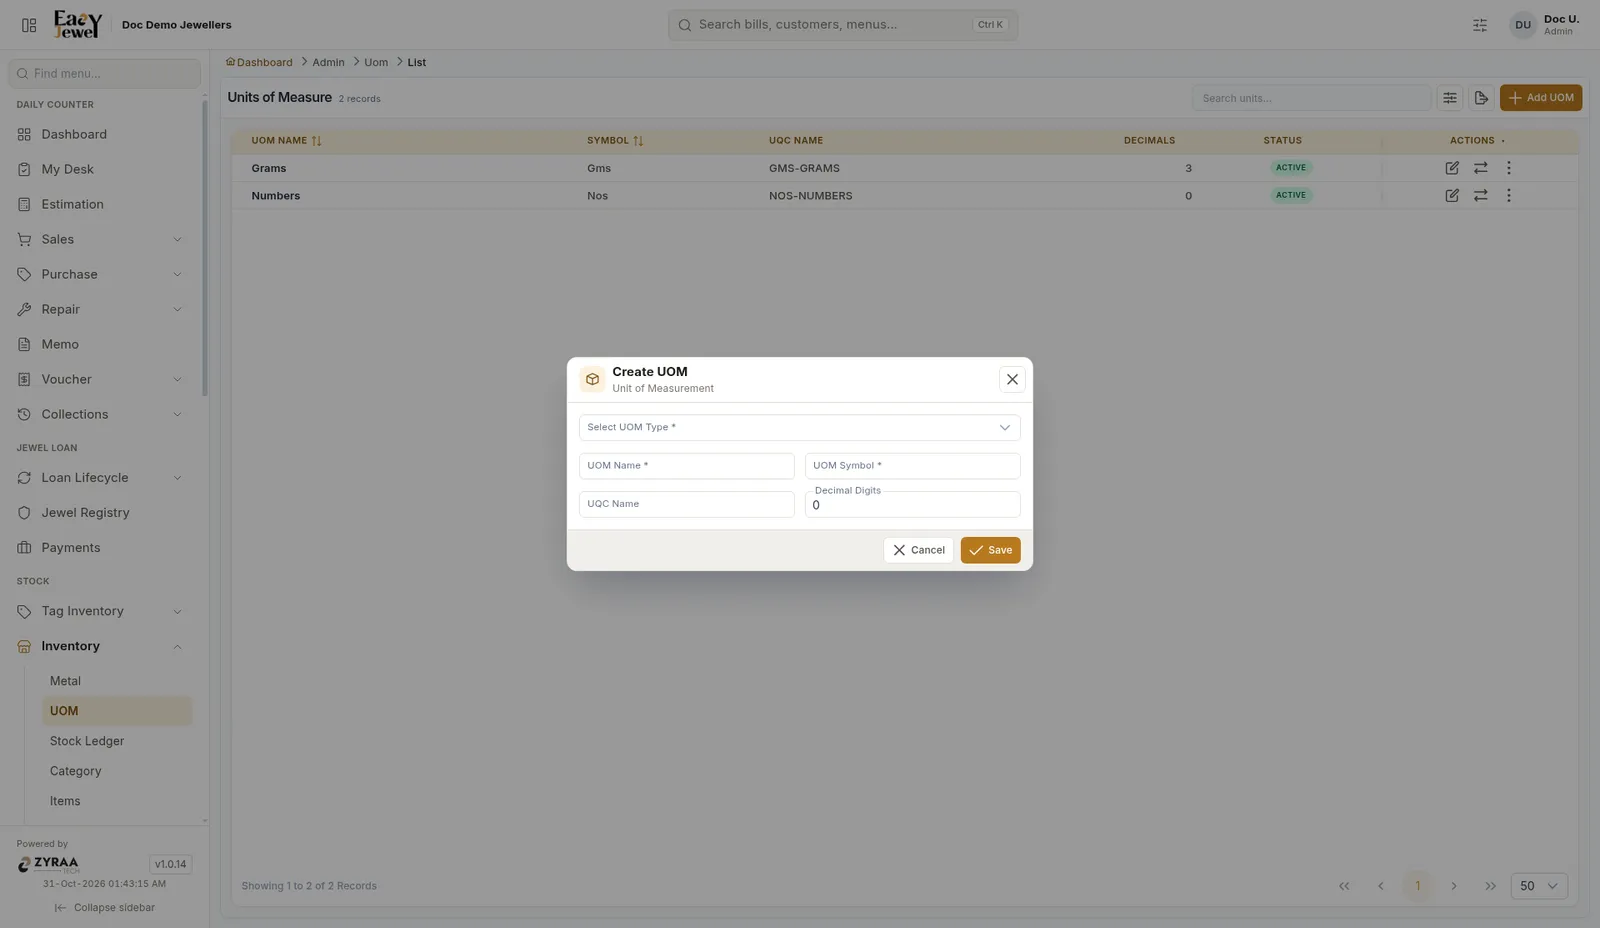Click the Decimal Digits field
The width and height of the screenshot is (1600, 928).
pyautogui.click(x=913, y=504)
